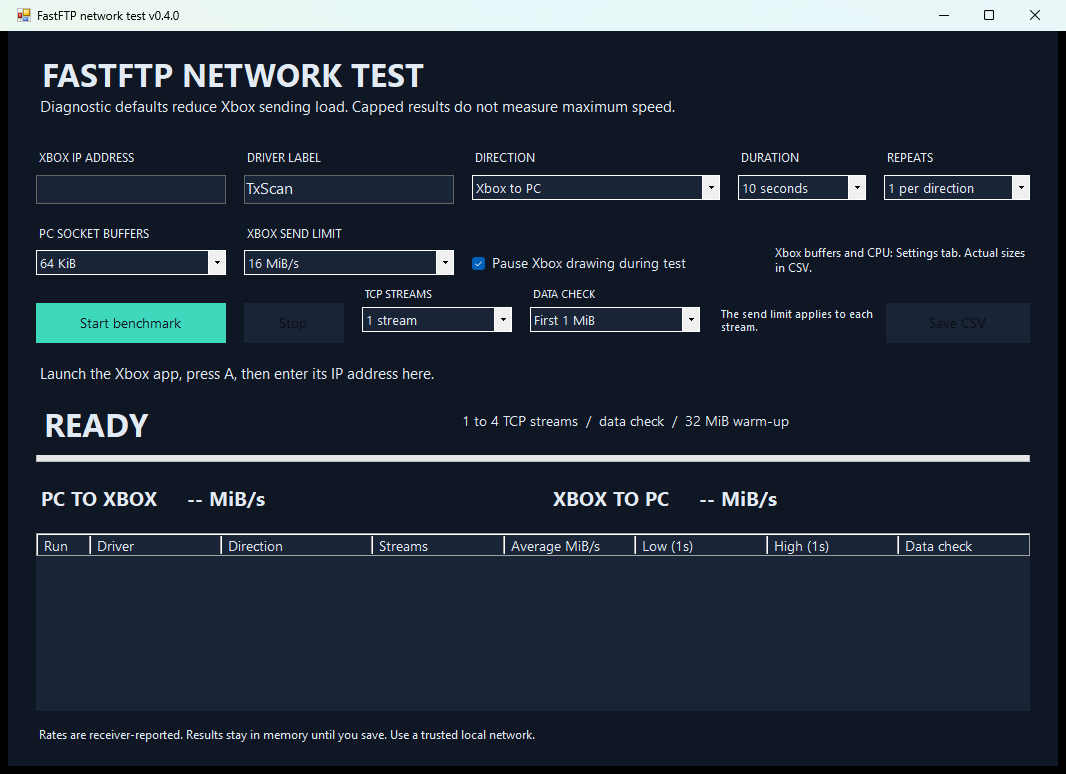1066x774 pixels.
Task: Open the PC Socket Buffers 64 KiB dropdown
Action: tap(131, 263)
